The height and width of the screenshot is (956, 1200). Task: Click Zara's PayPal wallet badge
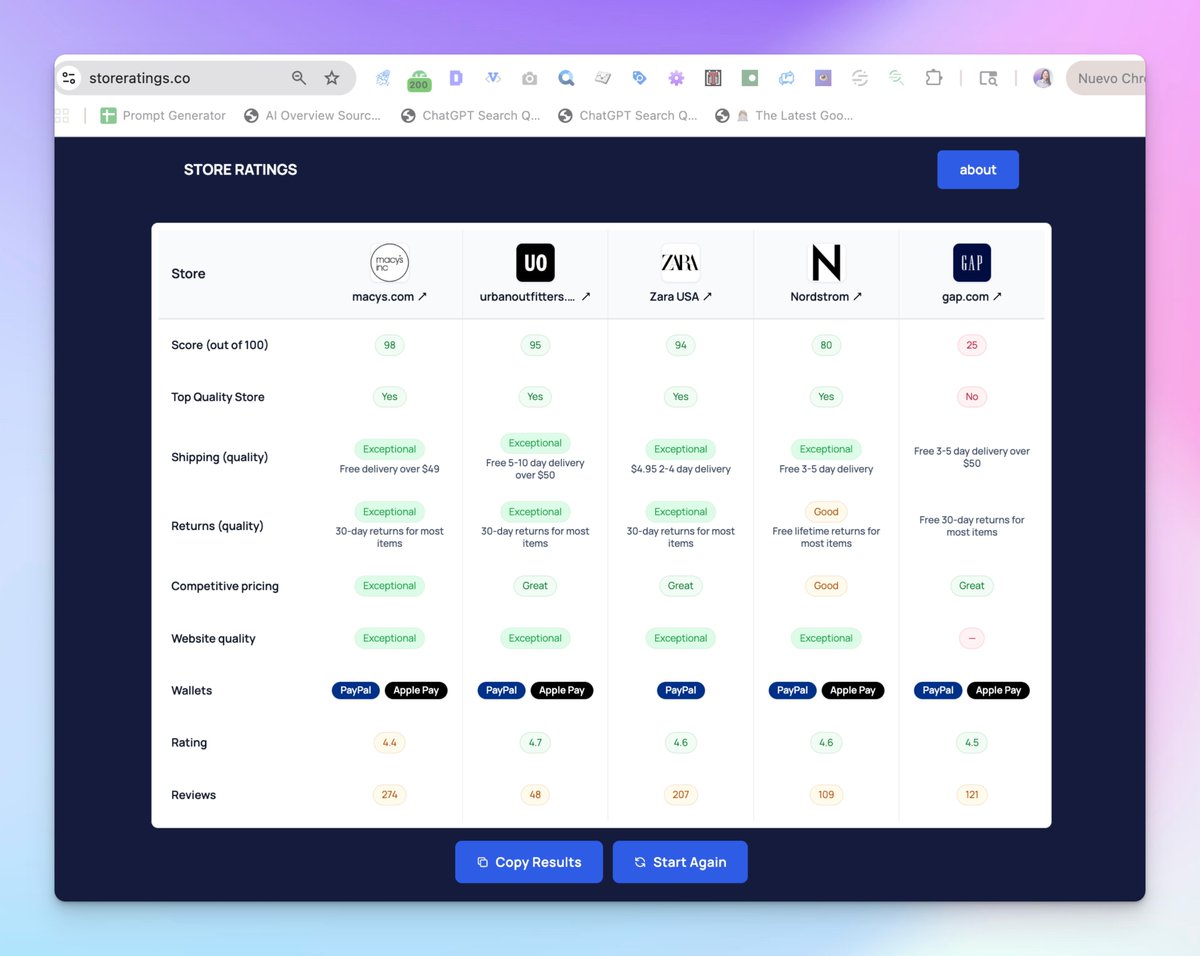click(681, 690)
